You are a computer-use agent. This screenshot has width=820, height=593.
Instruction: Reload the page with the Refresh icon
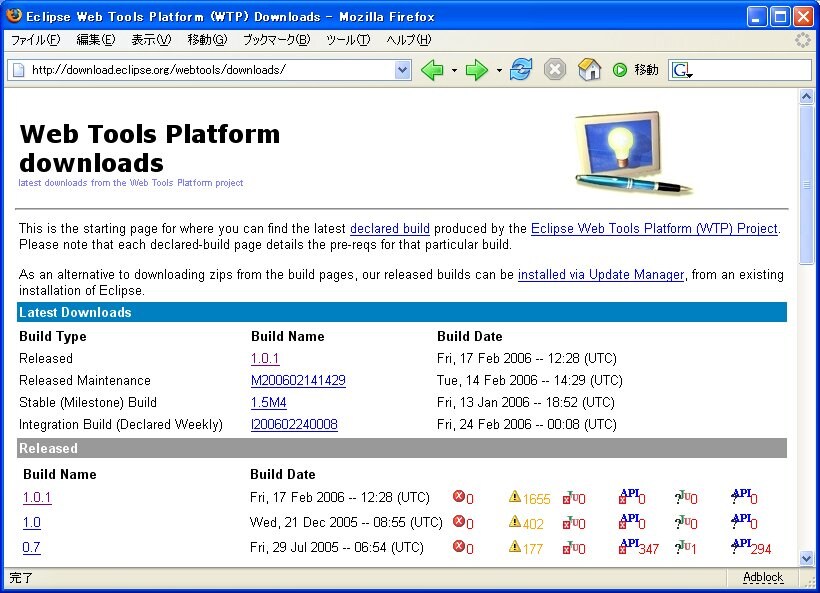521,69
